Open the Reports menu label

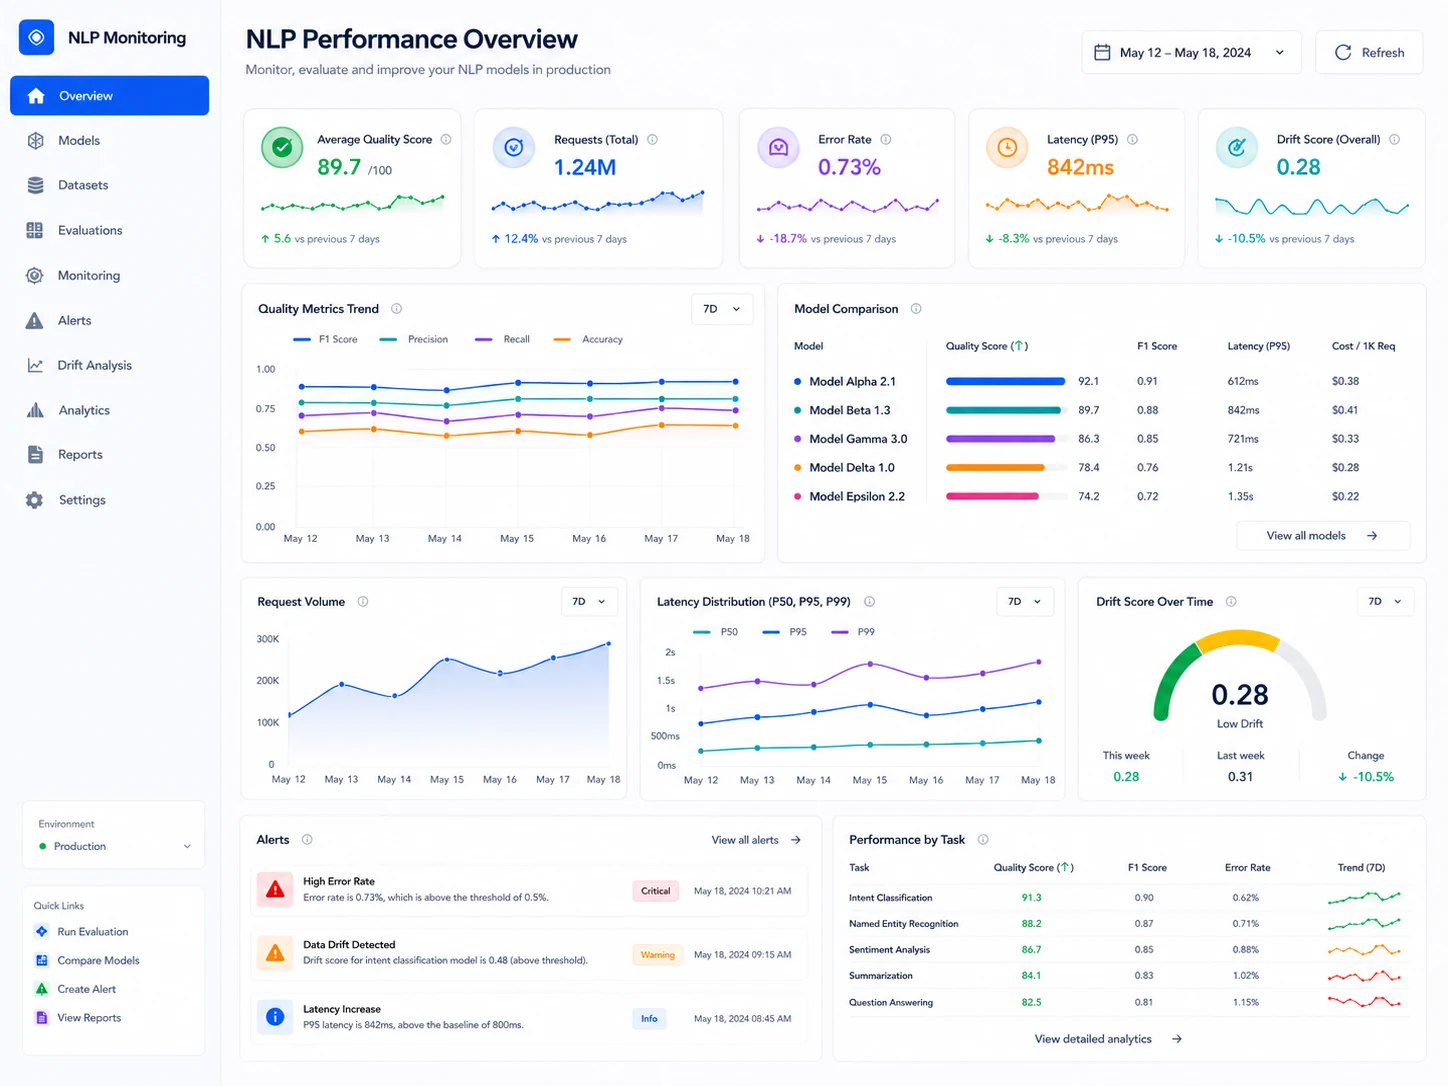(x=80, y=454)
